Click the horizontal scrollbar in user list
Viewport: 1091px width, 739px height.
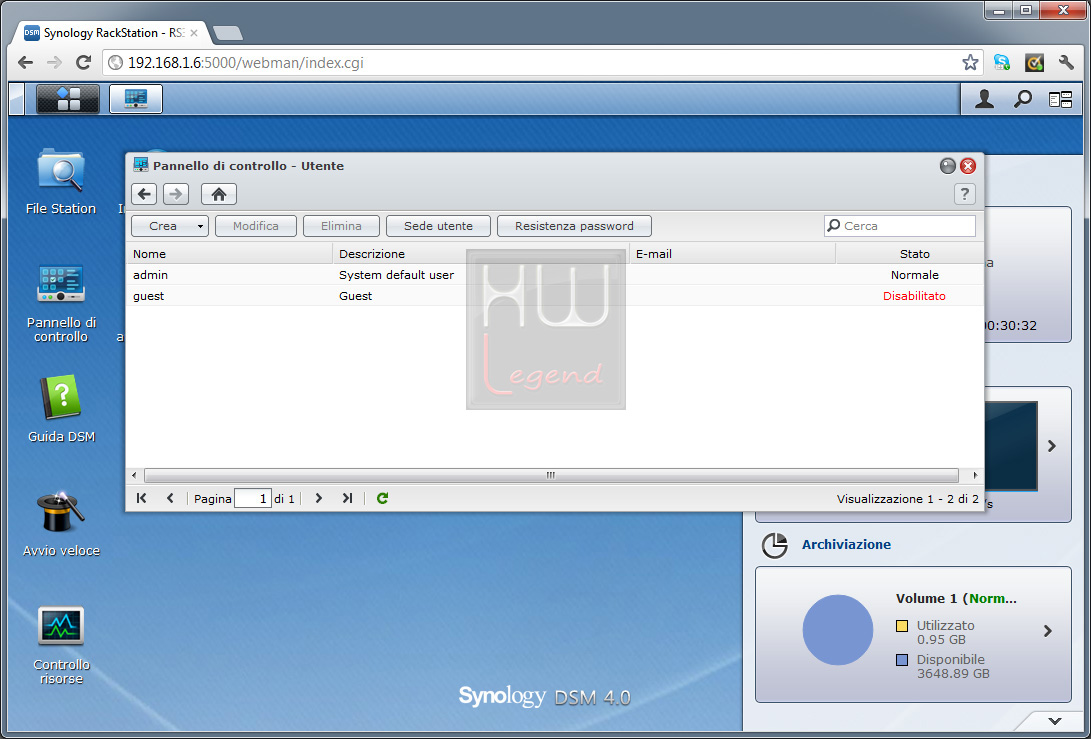551,475
